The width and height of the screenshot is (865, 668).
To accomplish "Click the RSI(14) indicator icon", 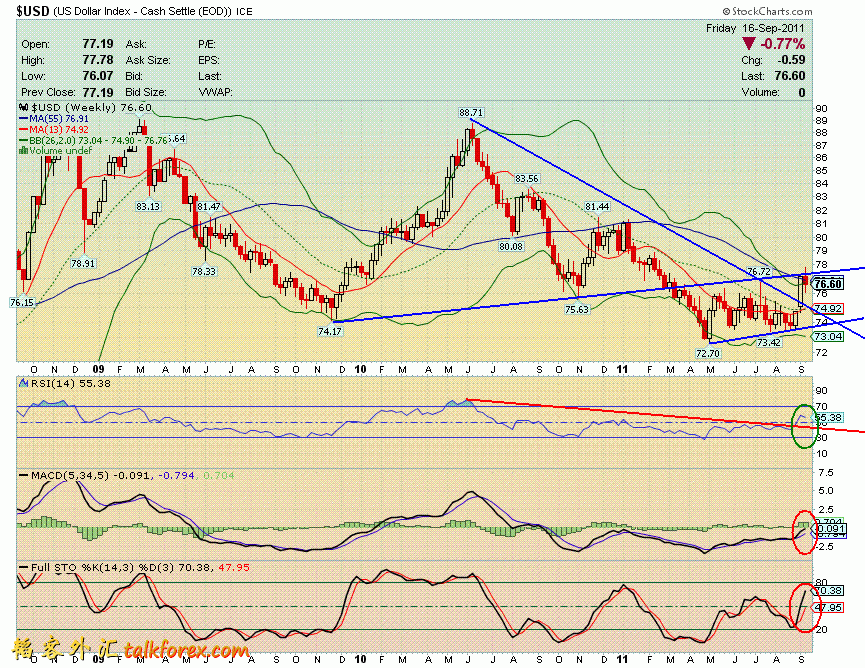I will (24, 383).
